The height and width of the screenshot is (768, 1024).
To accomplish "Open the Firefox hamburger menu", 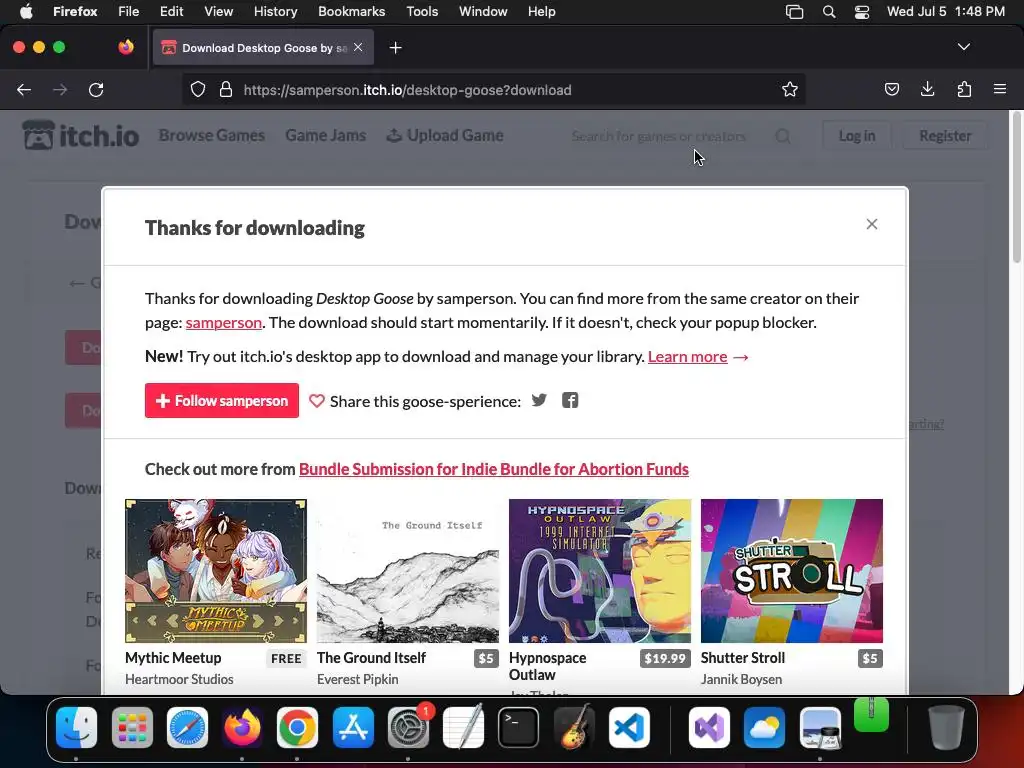I will click(1000, 89).
